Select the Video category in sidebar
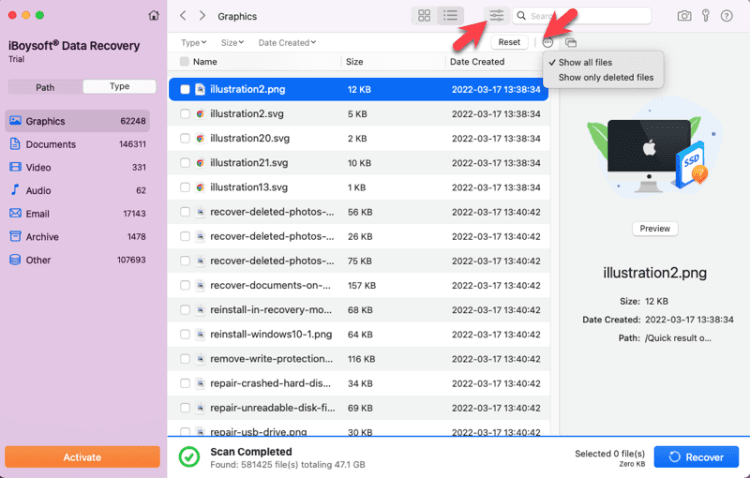This screenshot has width=750, height=478. [x=77, y=167]
